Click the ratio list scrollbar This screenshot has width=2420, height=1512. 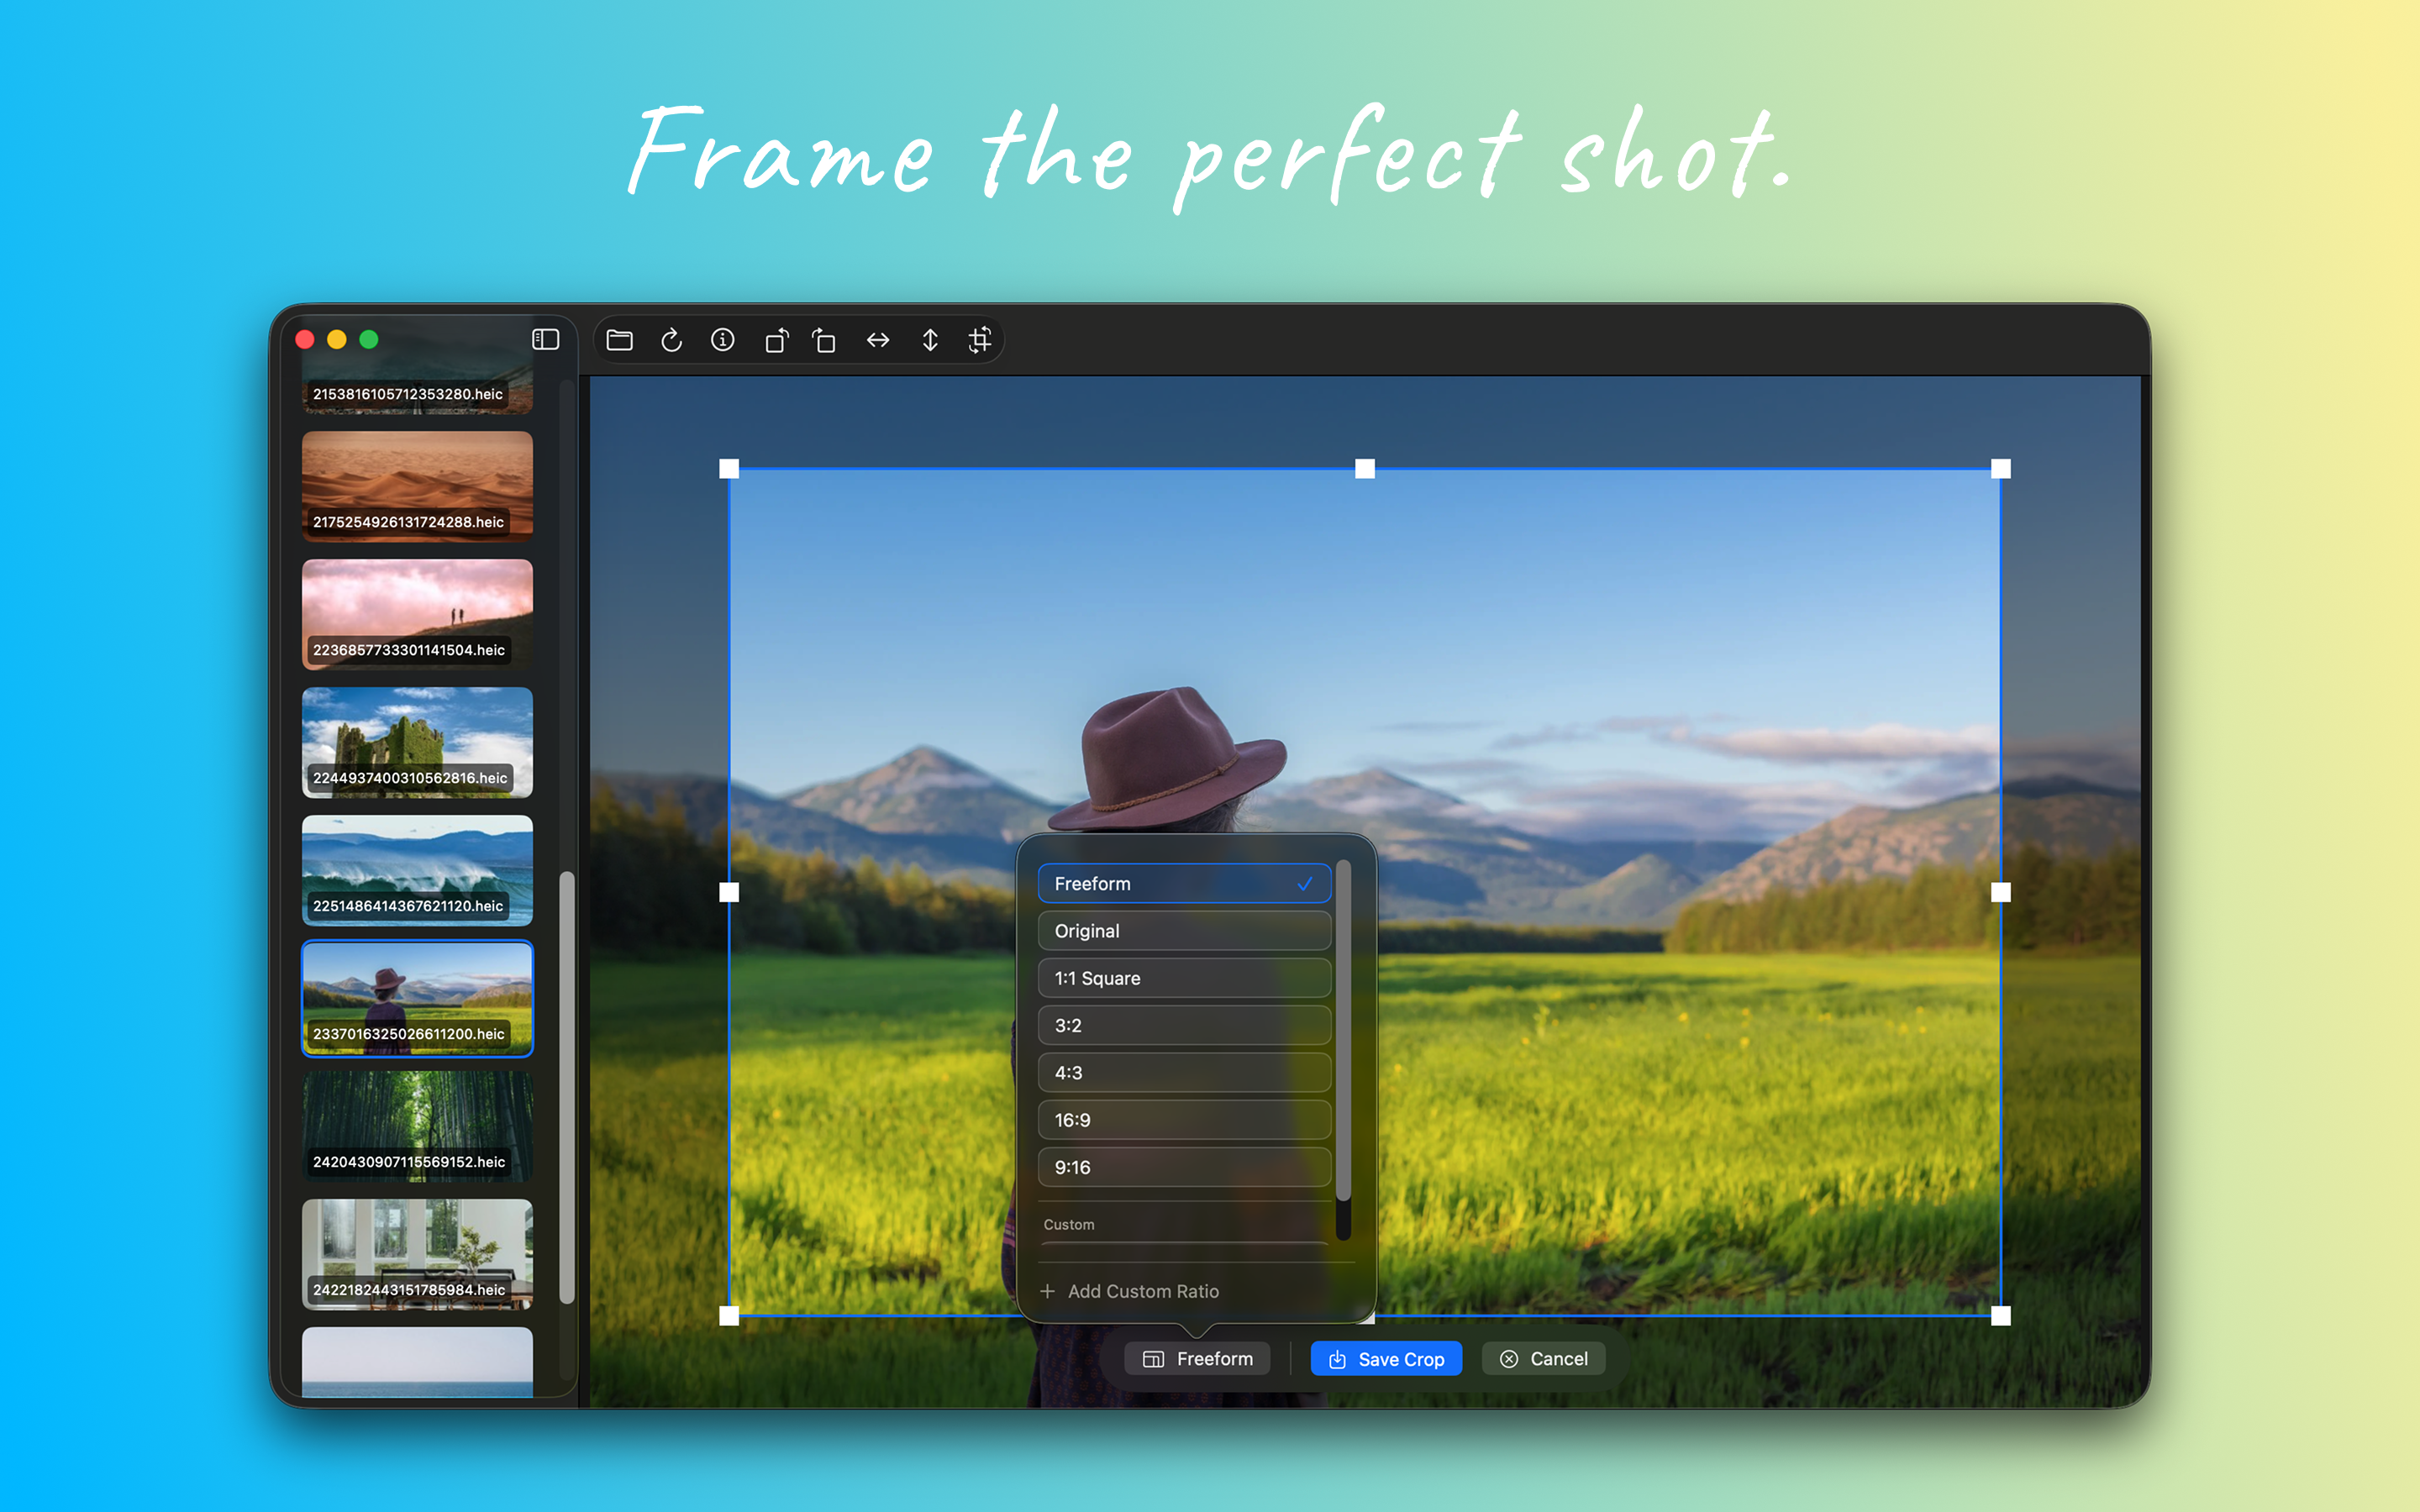pos(1343,1030)
